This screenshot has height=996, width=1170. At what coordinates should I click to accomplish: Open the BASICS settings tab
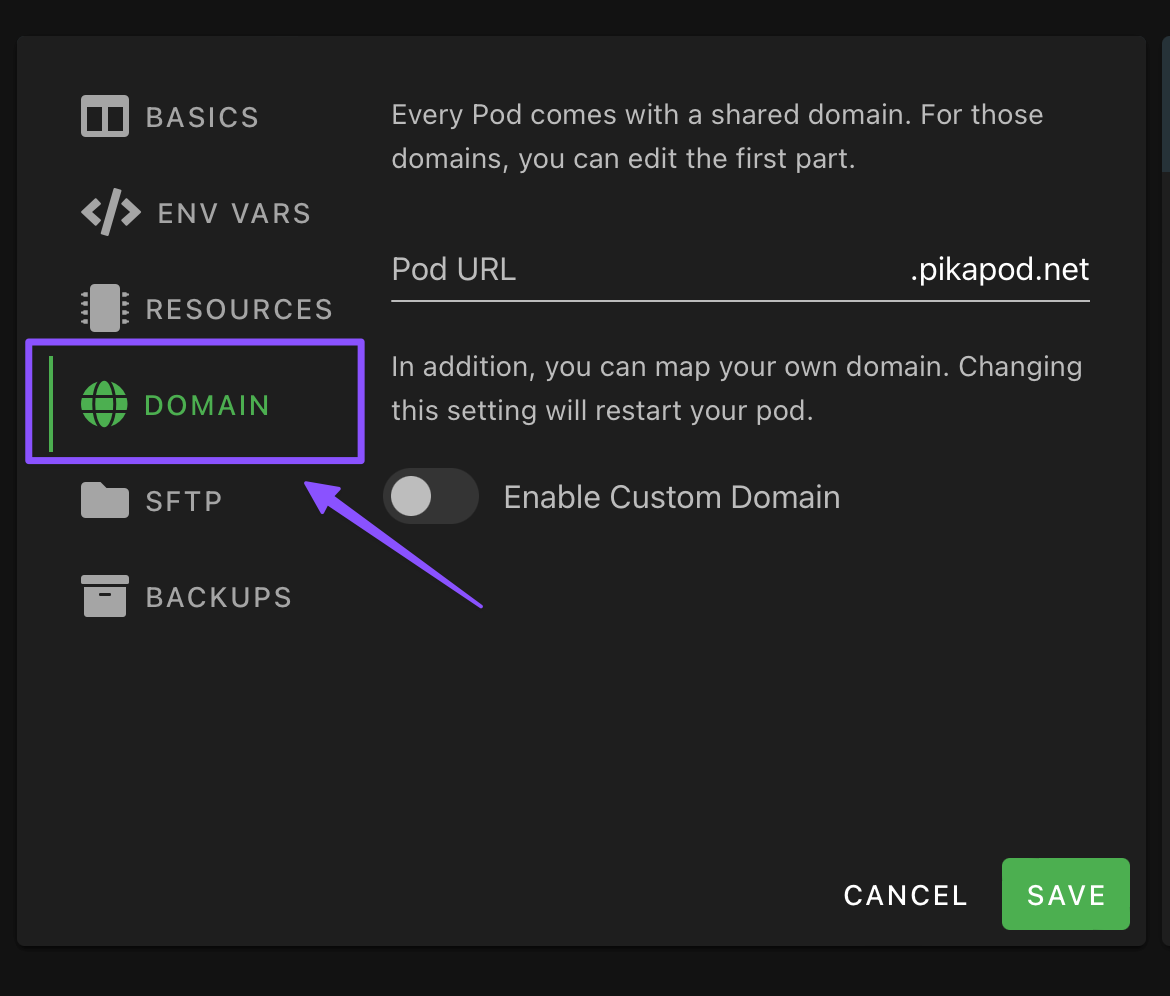point(202,117)
